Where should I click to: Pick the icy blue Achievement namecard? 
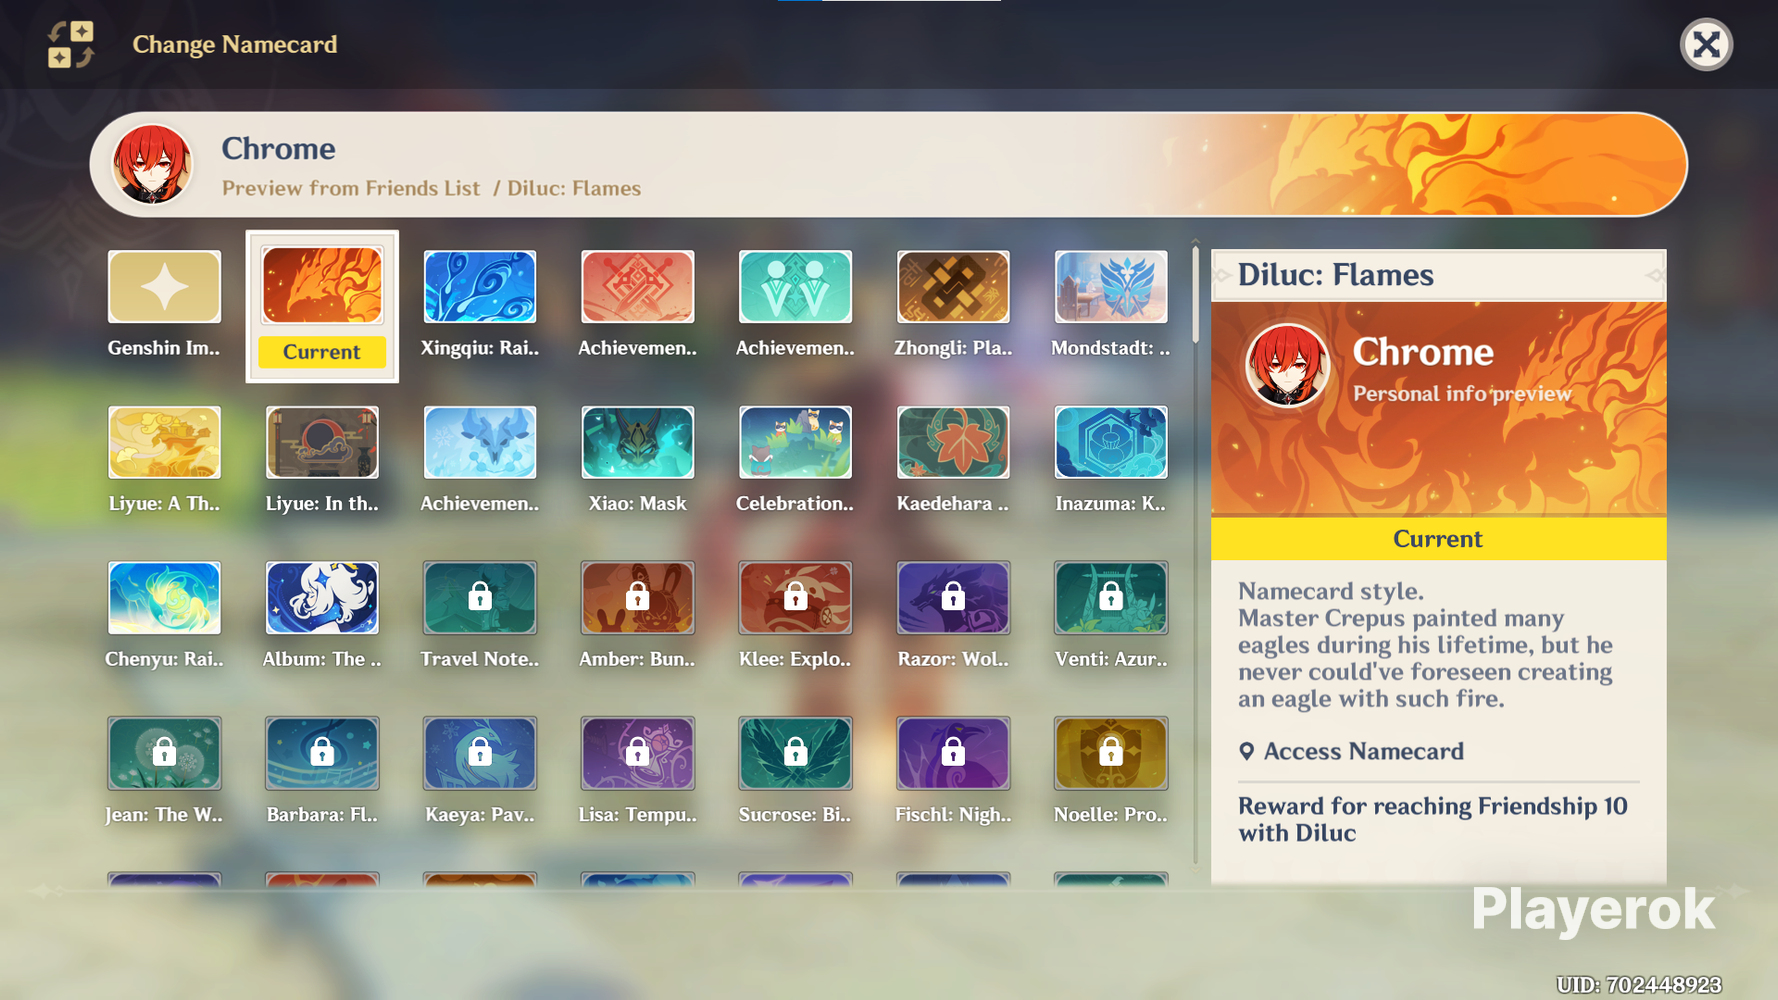480,442
